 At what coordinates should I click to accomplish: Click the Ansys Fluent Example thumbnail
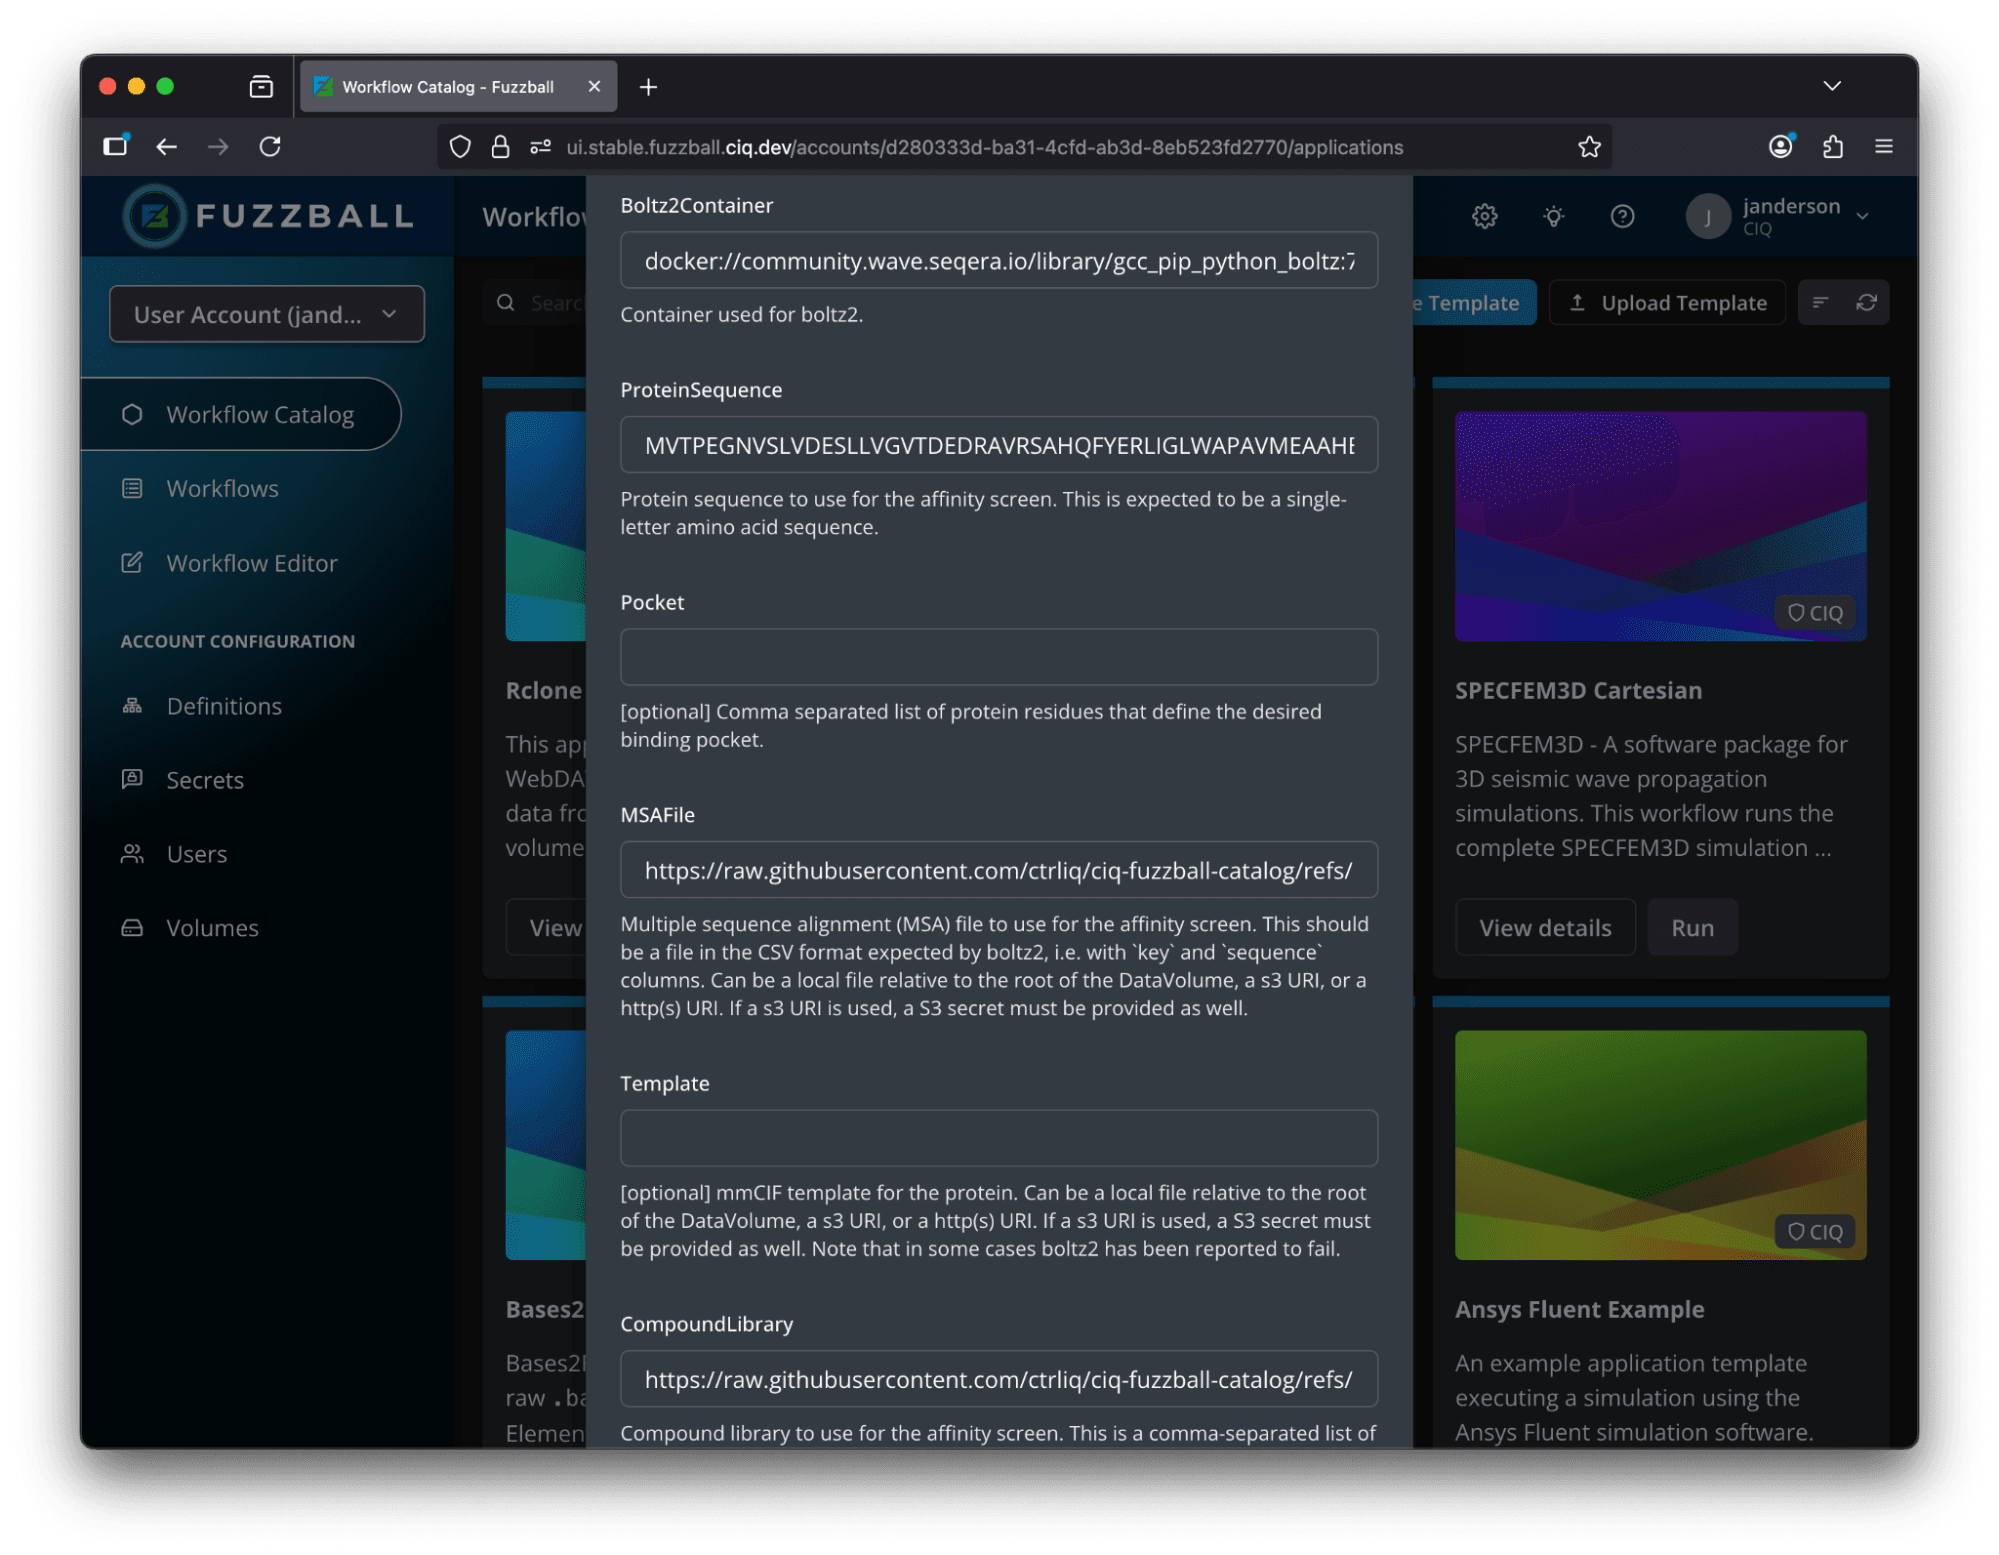coord(1660,1145)
